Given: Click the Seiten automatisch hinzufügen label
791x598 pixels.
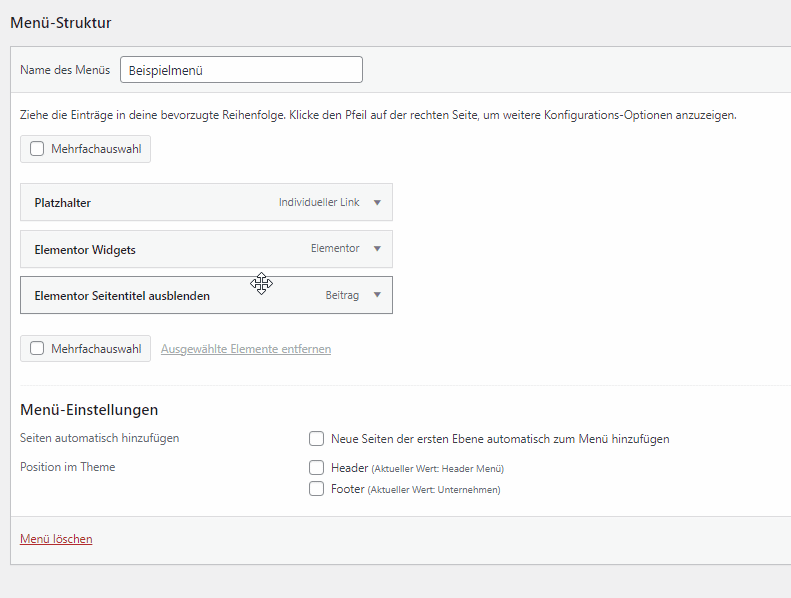Looking at the screenshot, I should (99, 438).
